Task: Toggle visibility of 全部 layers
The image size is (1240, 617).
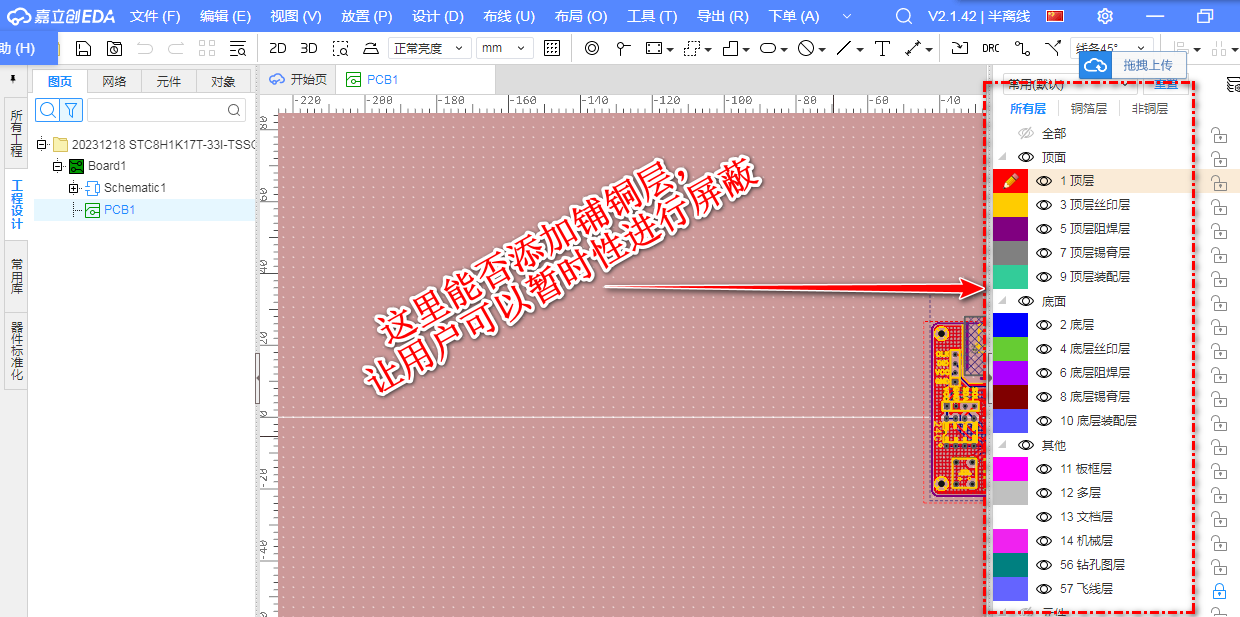Action: point(1025,133)
